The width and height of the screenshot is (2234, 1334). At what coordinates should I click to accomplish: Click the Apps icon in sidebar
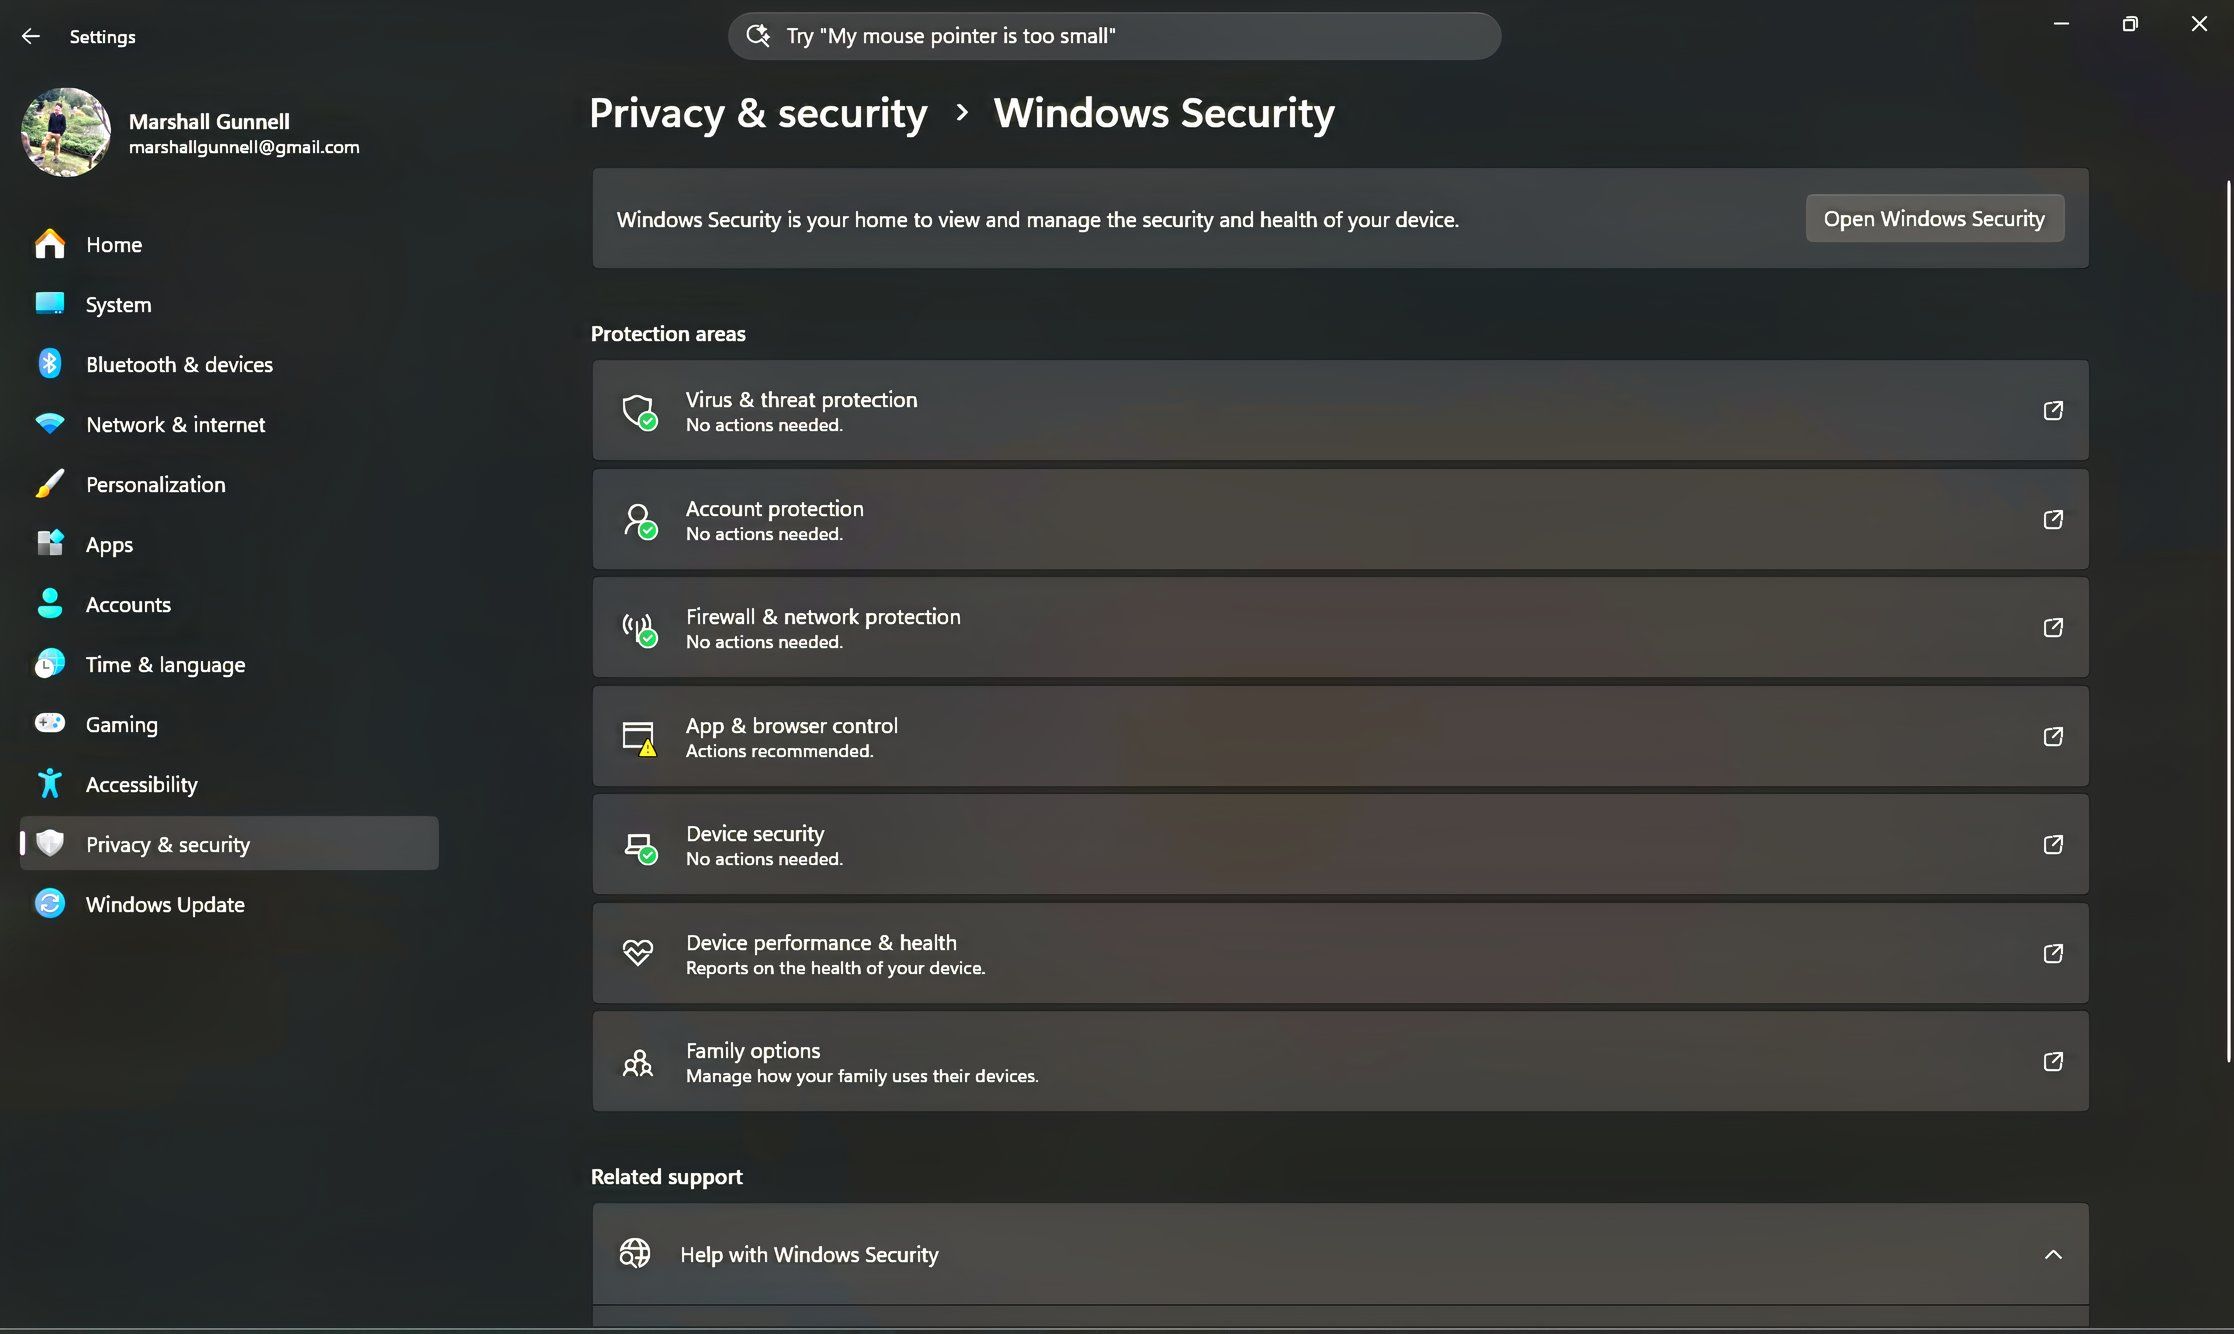point(49,544)
